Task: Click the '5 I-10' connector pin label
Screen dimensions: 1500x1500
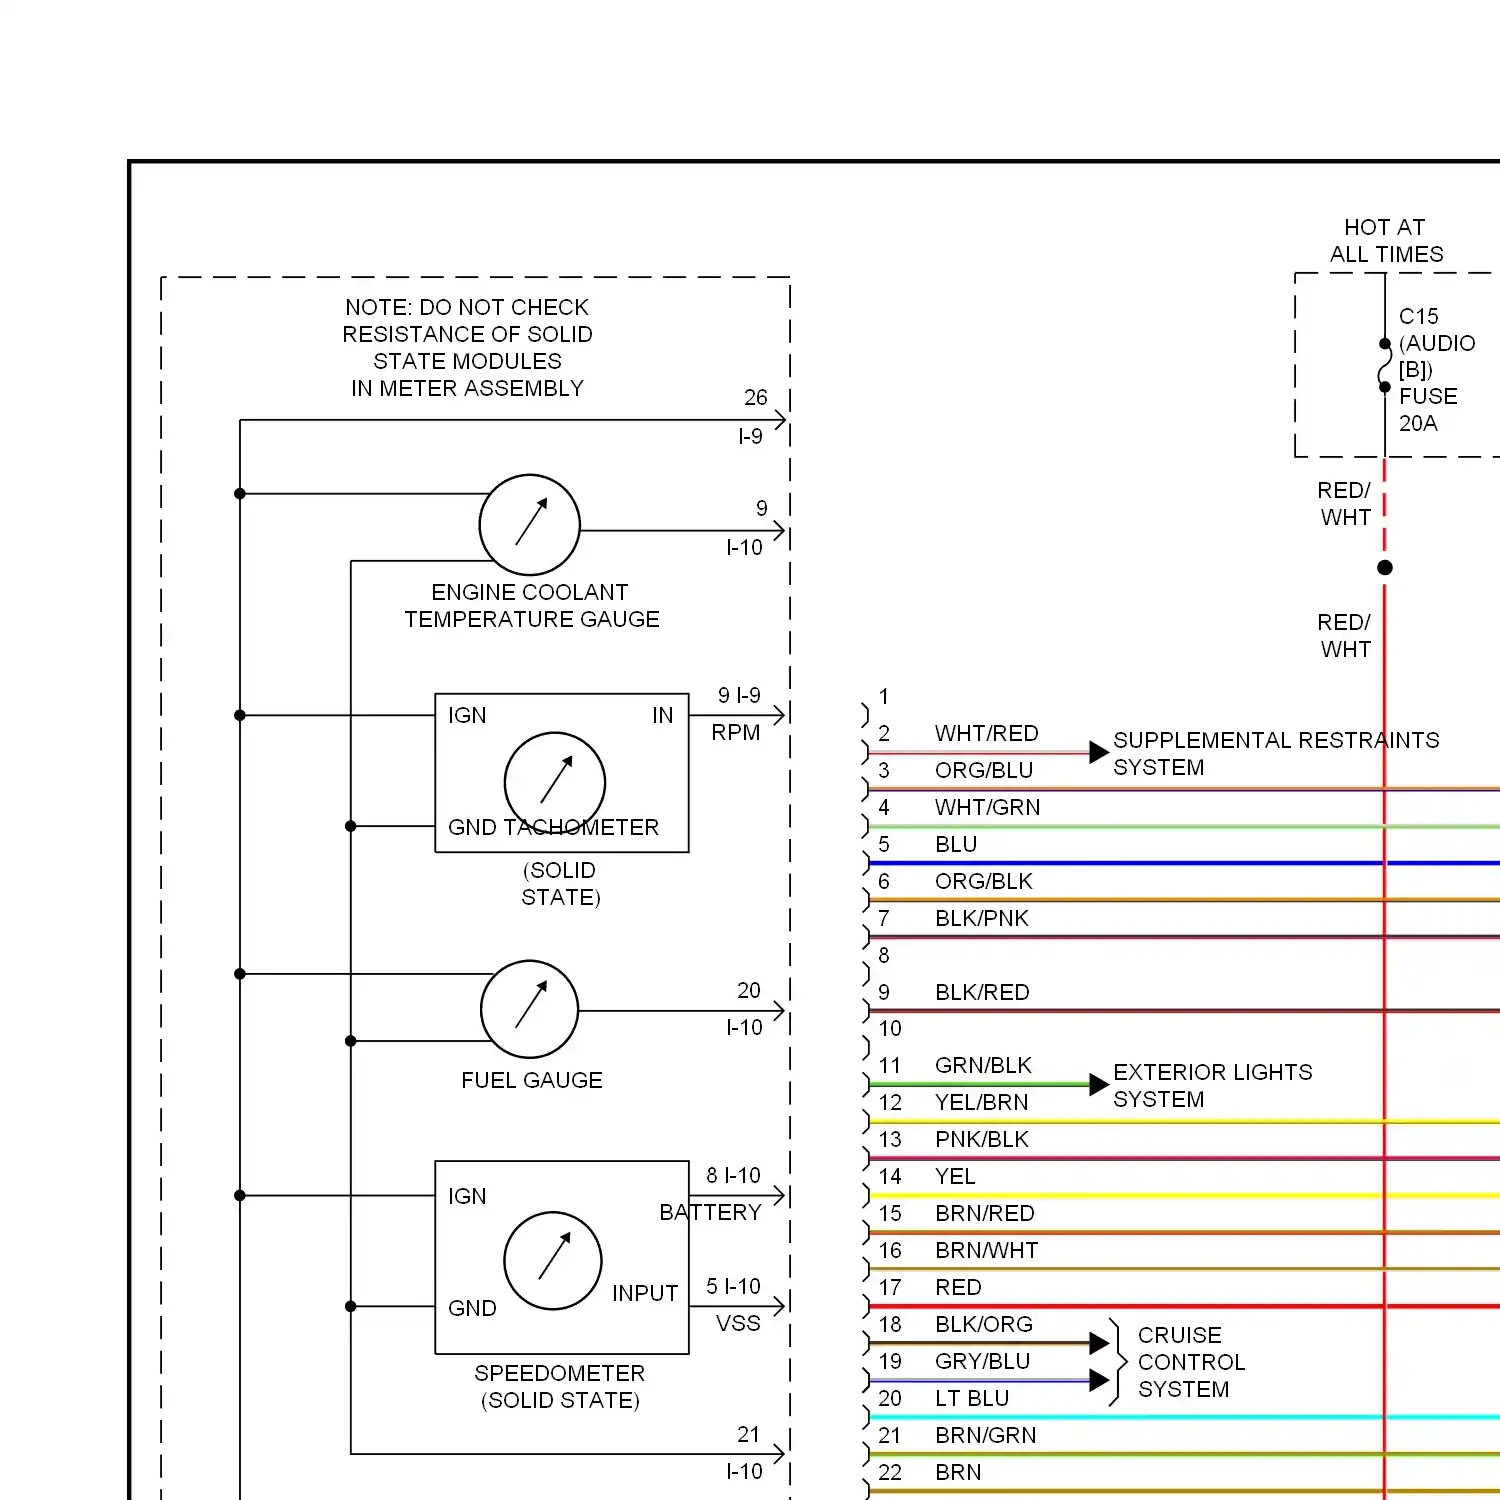Action: click(x=733, y=1286)
